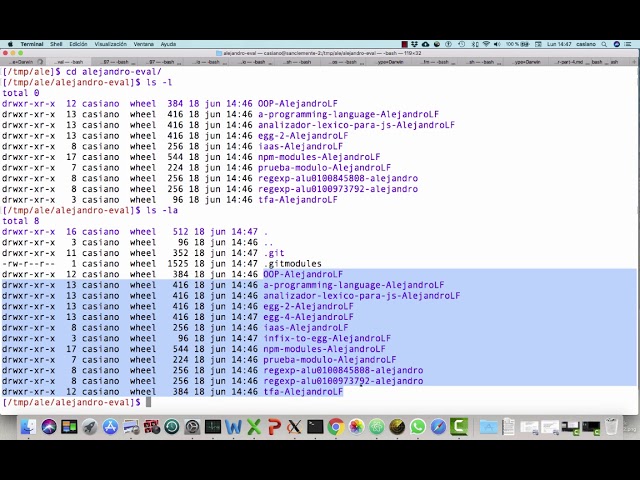Viewport: 640px width, 480px height.
Task: Open Google Chrome from the Dock
Action: click(x=336, y=427)
